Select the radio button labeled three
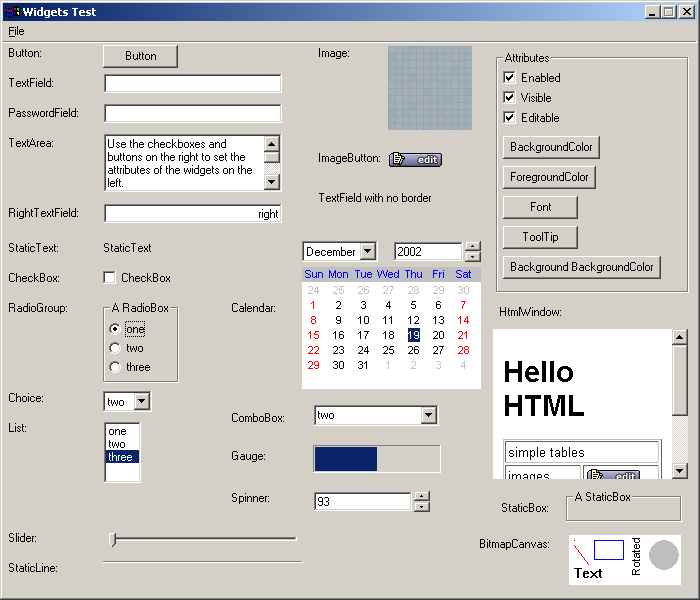 (x=116, y=367)
